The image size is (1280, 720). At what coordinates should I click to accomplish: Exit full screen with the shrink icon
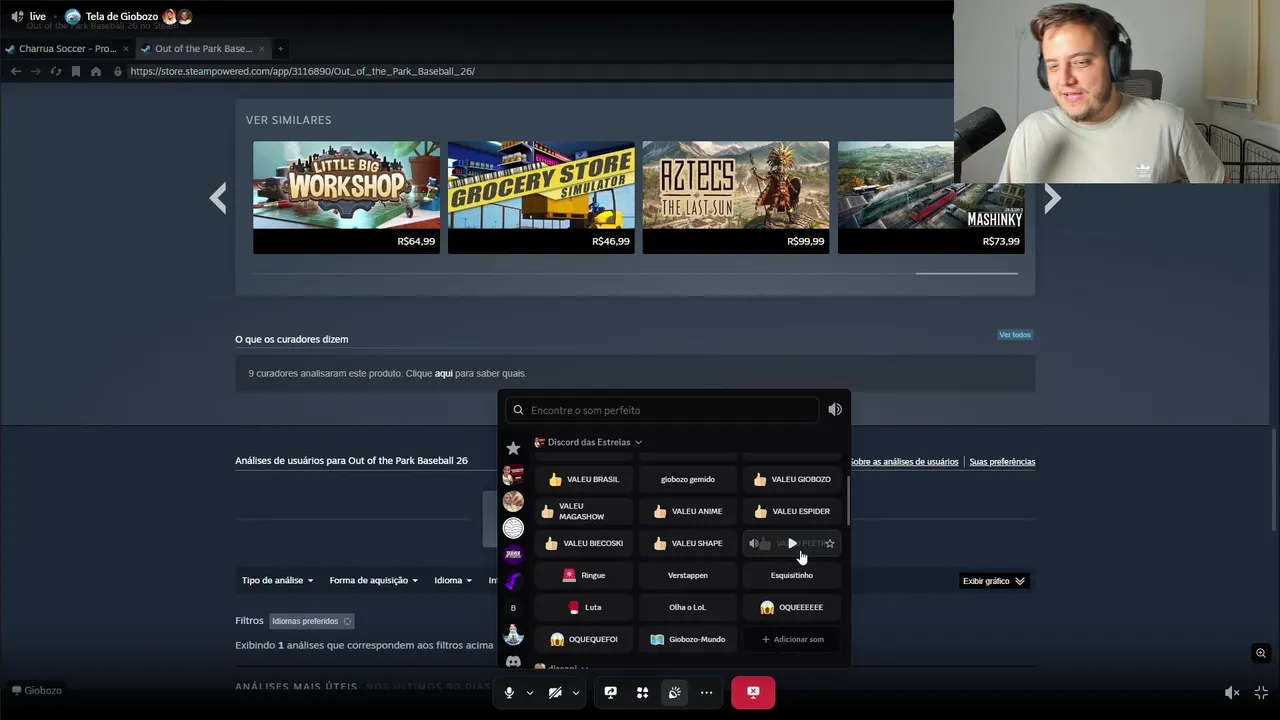pos(1261,692)
